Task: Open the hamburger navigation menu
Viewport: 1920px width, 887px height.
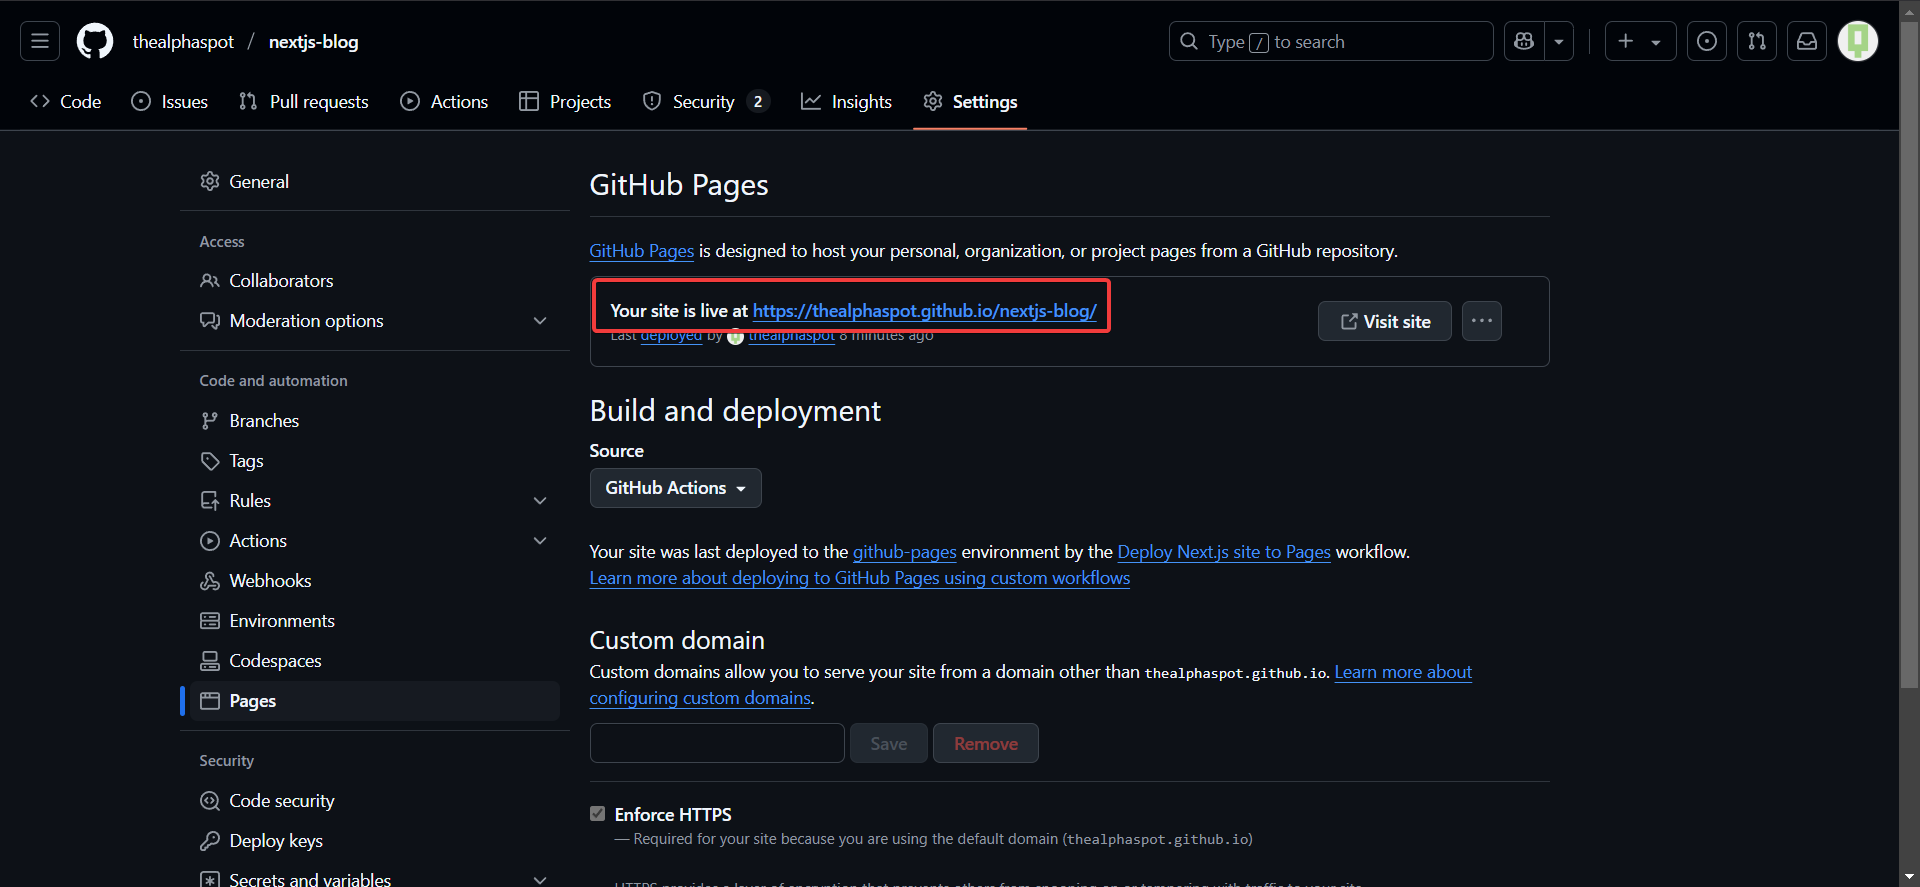Action: (40, 41)
